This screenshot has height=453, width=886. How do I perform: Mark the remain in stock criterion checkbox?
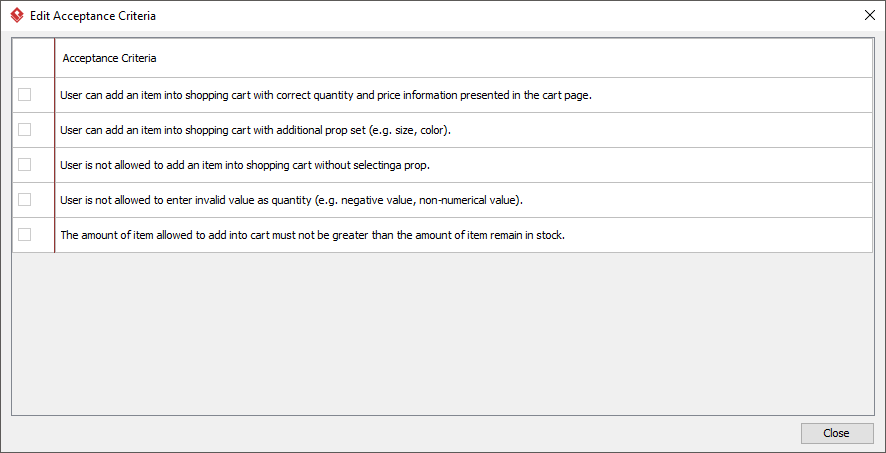coord(24,234)
